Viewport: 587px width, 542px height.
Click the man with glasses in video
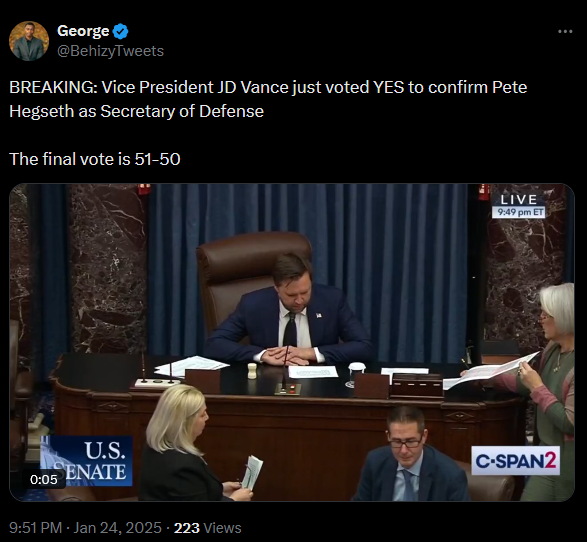[411, 454]
